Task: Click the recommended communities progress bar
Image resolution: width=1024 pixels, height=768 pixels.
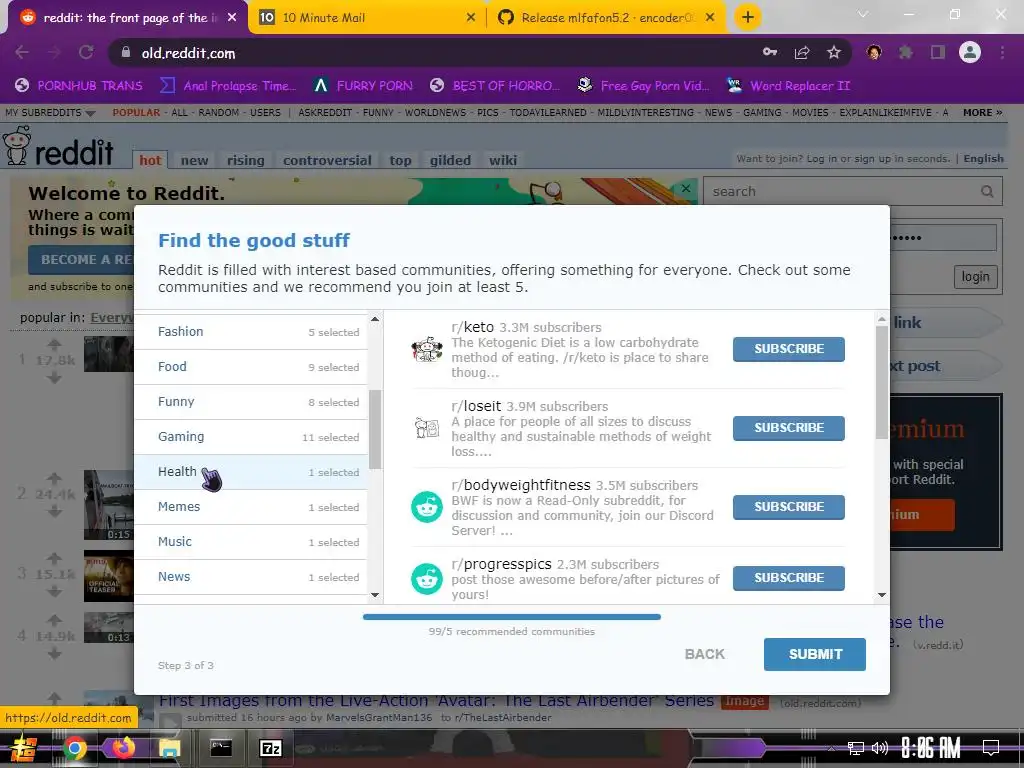Action: click(512, 616)
